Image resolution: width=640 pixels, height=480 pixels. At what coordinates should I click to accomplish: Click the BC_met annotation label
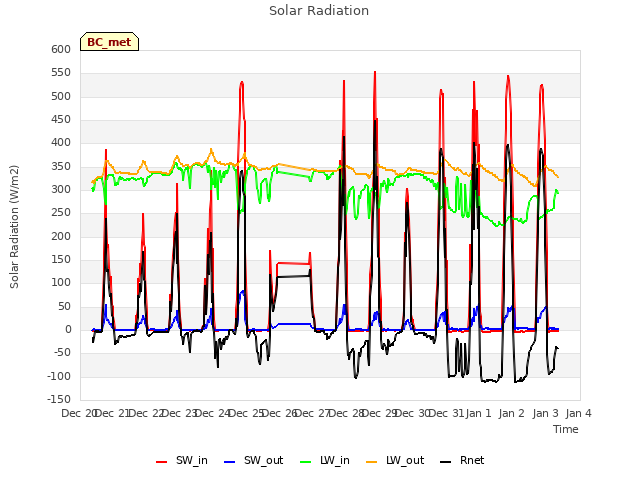109,42
